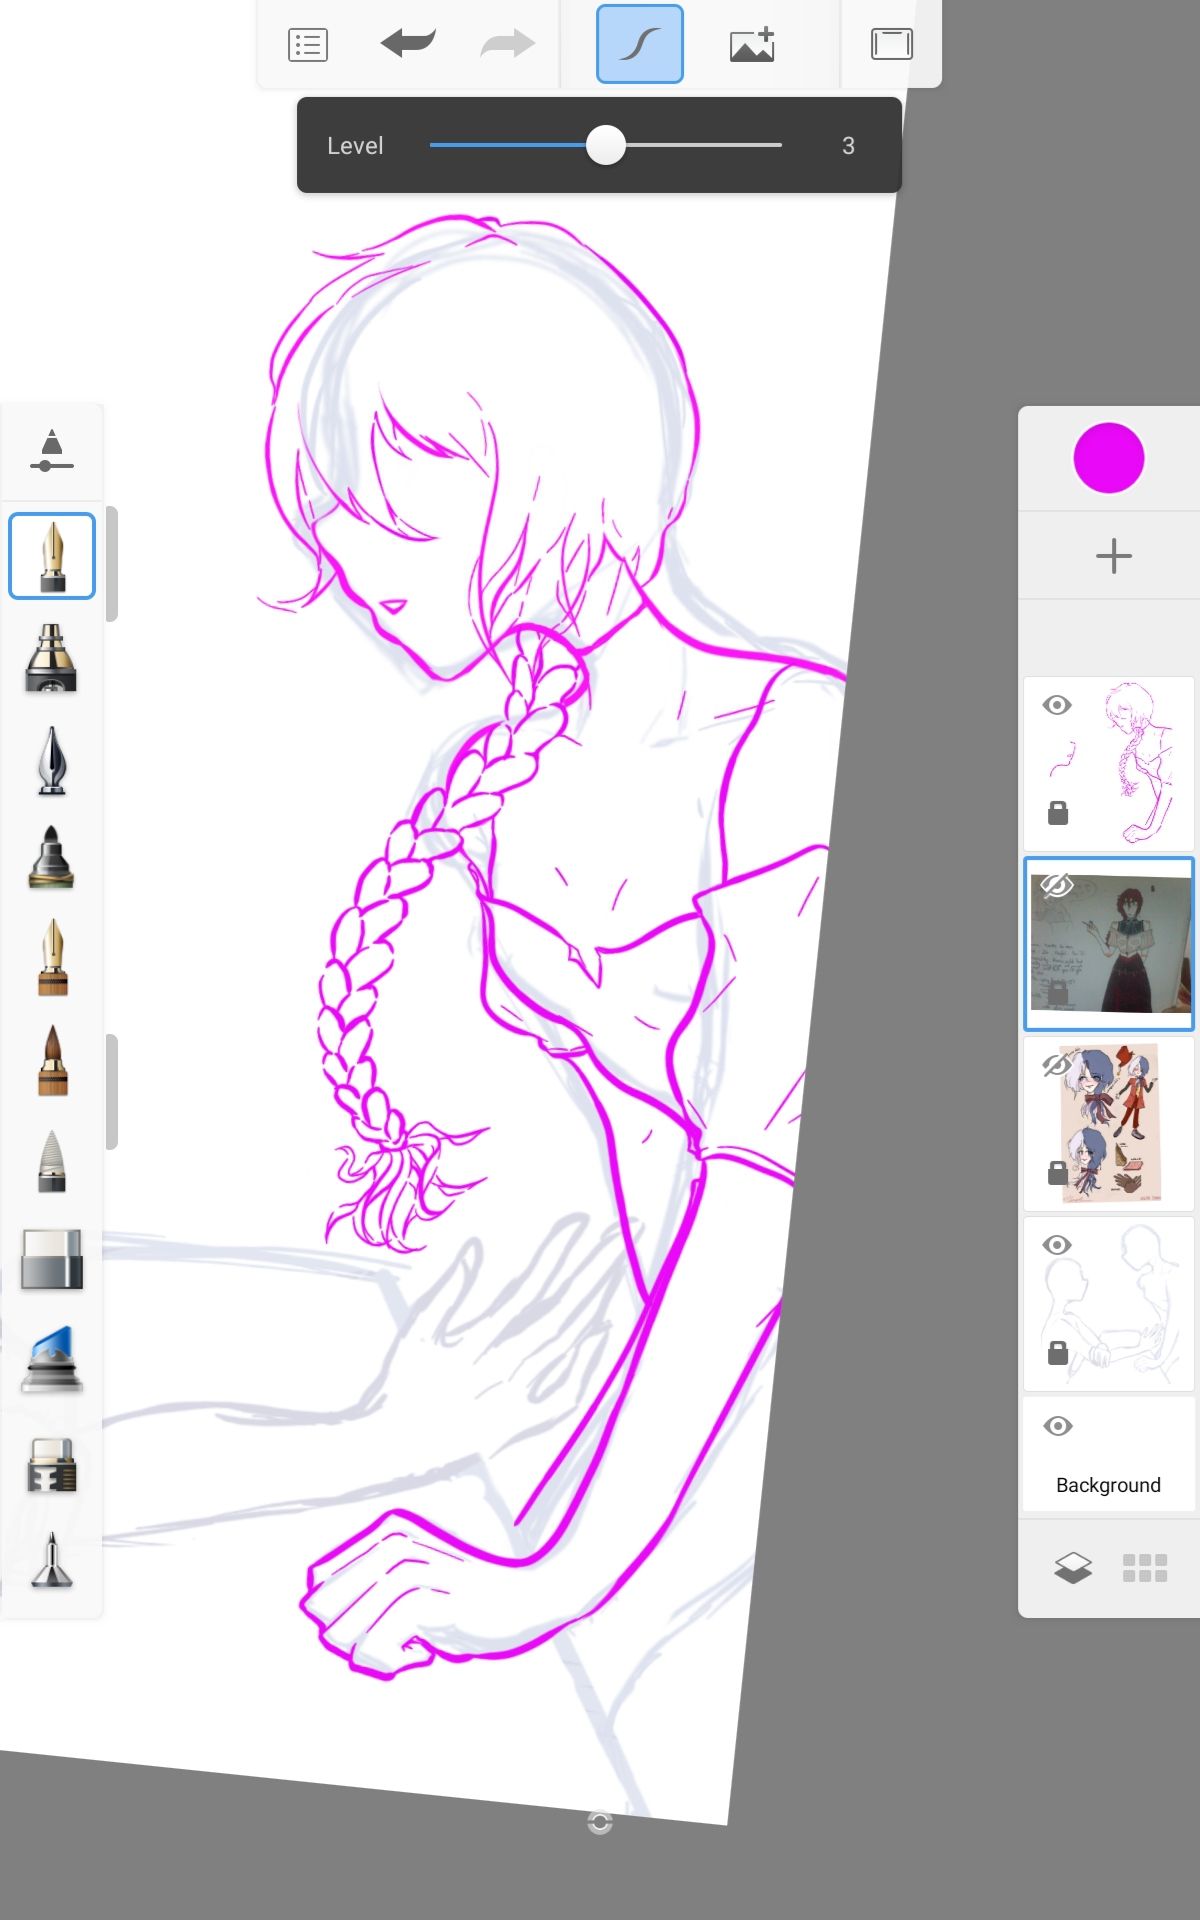The height and width of the screenshot is (1920, 1200).
Task: Open brush properties above the brush palette
Action: click(x=52, y=450)
